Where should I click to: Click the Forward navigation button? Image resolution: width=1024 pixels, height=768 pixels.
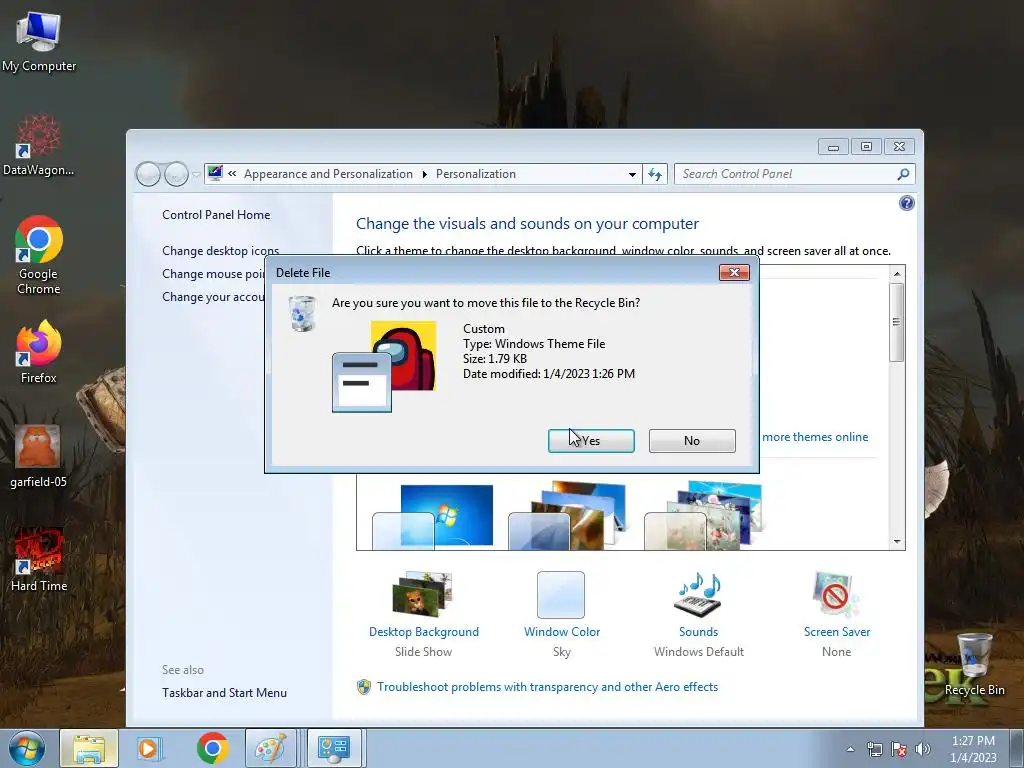[176, 174]
